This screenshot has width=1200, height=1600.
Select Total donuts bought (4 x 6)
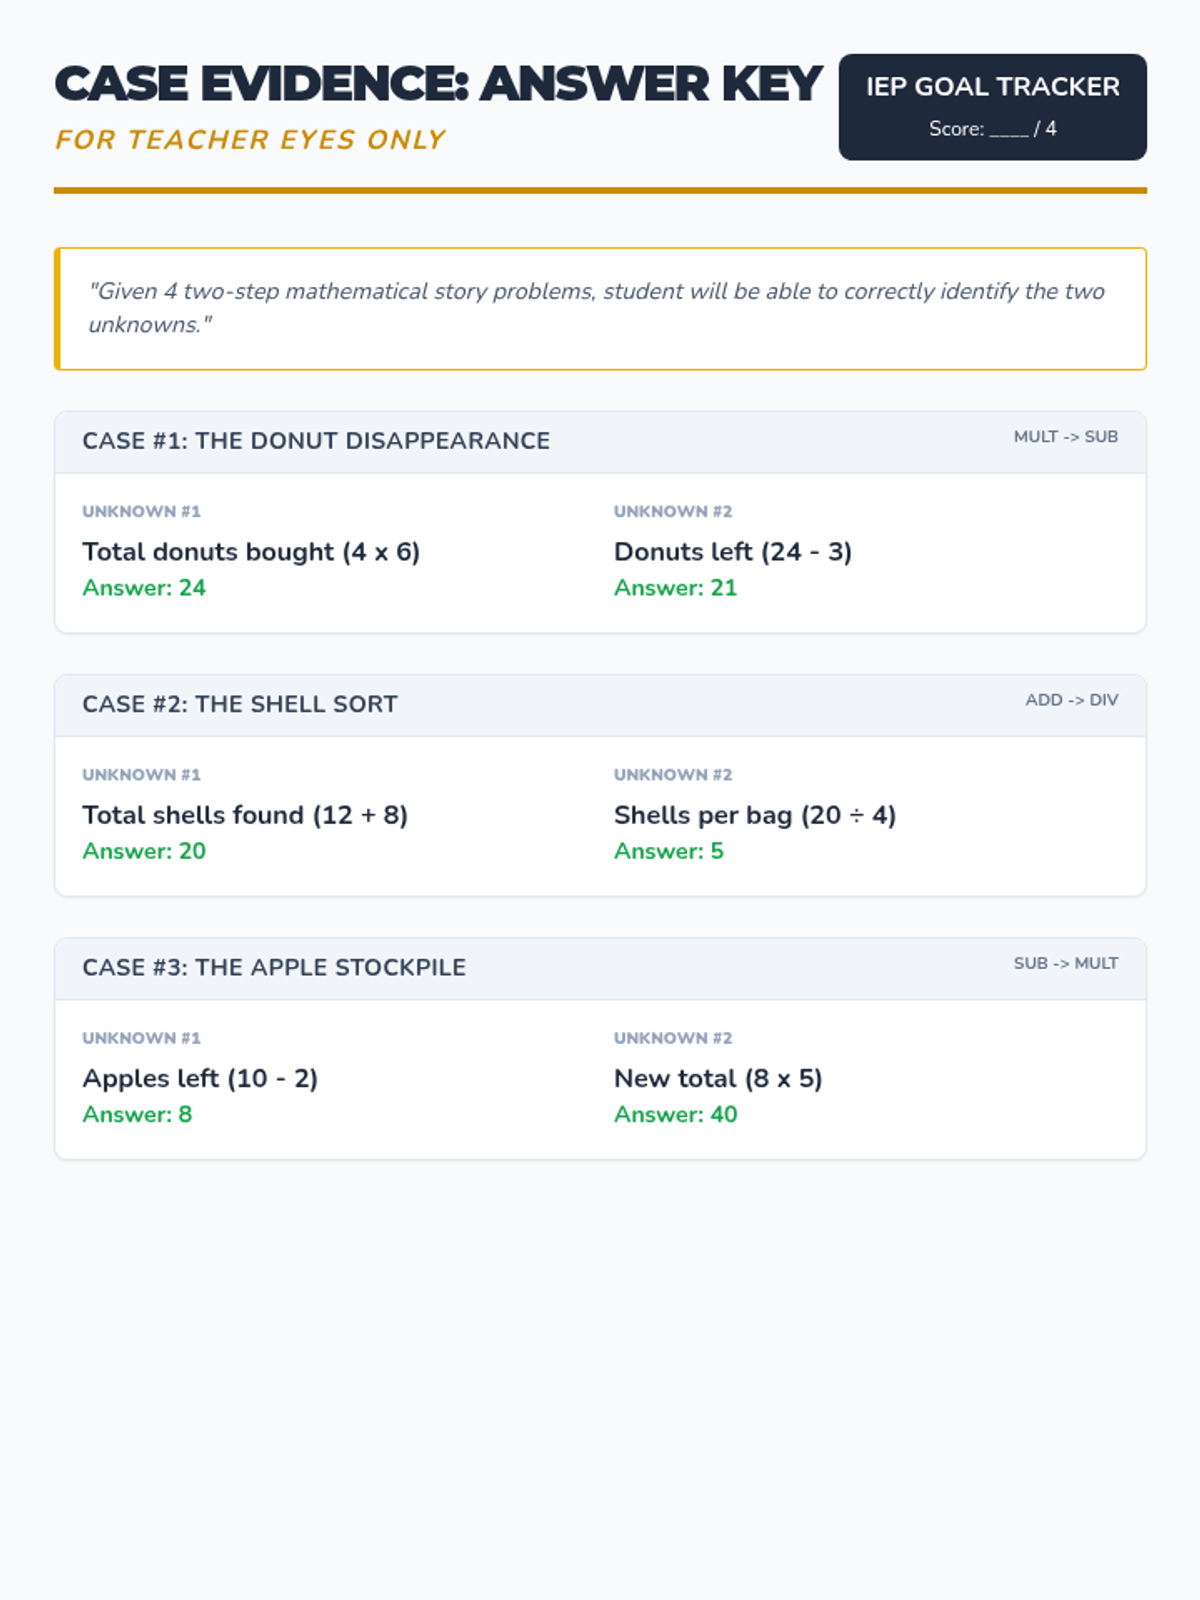[251, 552]
